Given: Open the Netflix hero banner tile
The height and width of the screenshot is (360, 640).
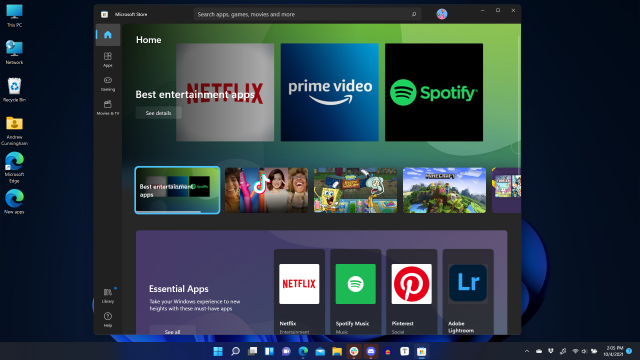Looking at the screenshot, I should 225,92.
